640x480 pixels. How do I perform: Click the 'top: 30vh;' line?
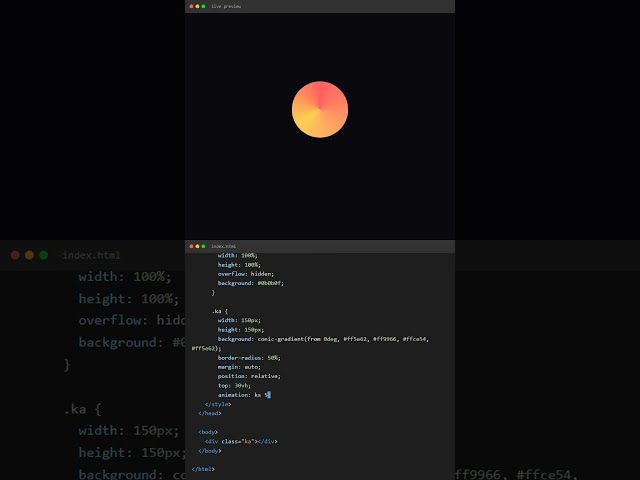click(x=234, y=386)
